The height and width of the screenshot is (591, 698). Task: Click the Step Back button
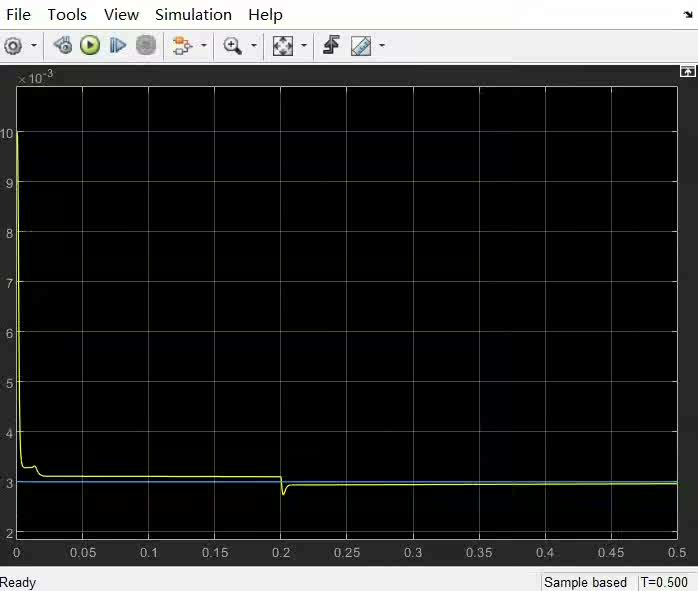coord(63,45)
